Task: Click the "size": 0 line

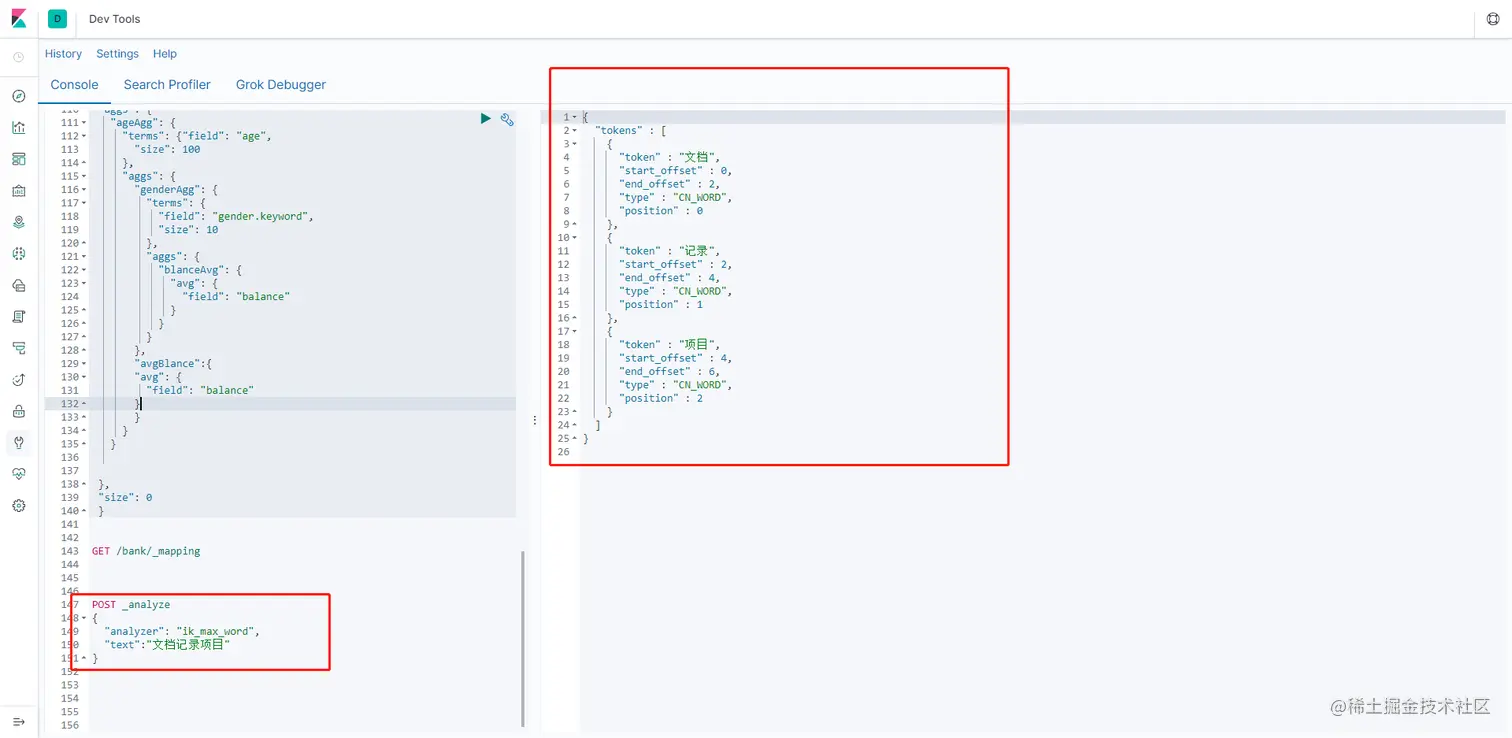Action: pyautogui.click(x=125, y=497)
